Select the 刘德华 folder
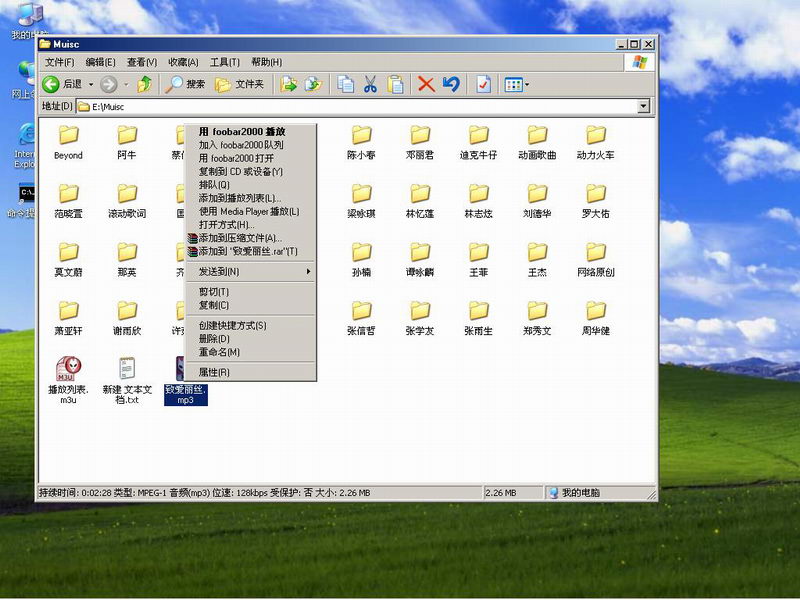Viewport: 800px width, 600px height. 537,202
